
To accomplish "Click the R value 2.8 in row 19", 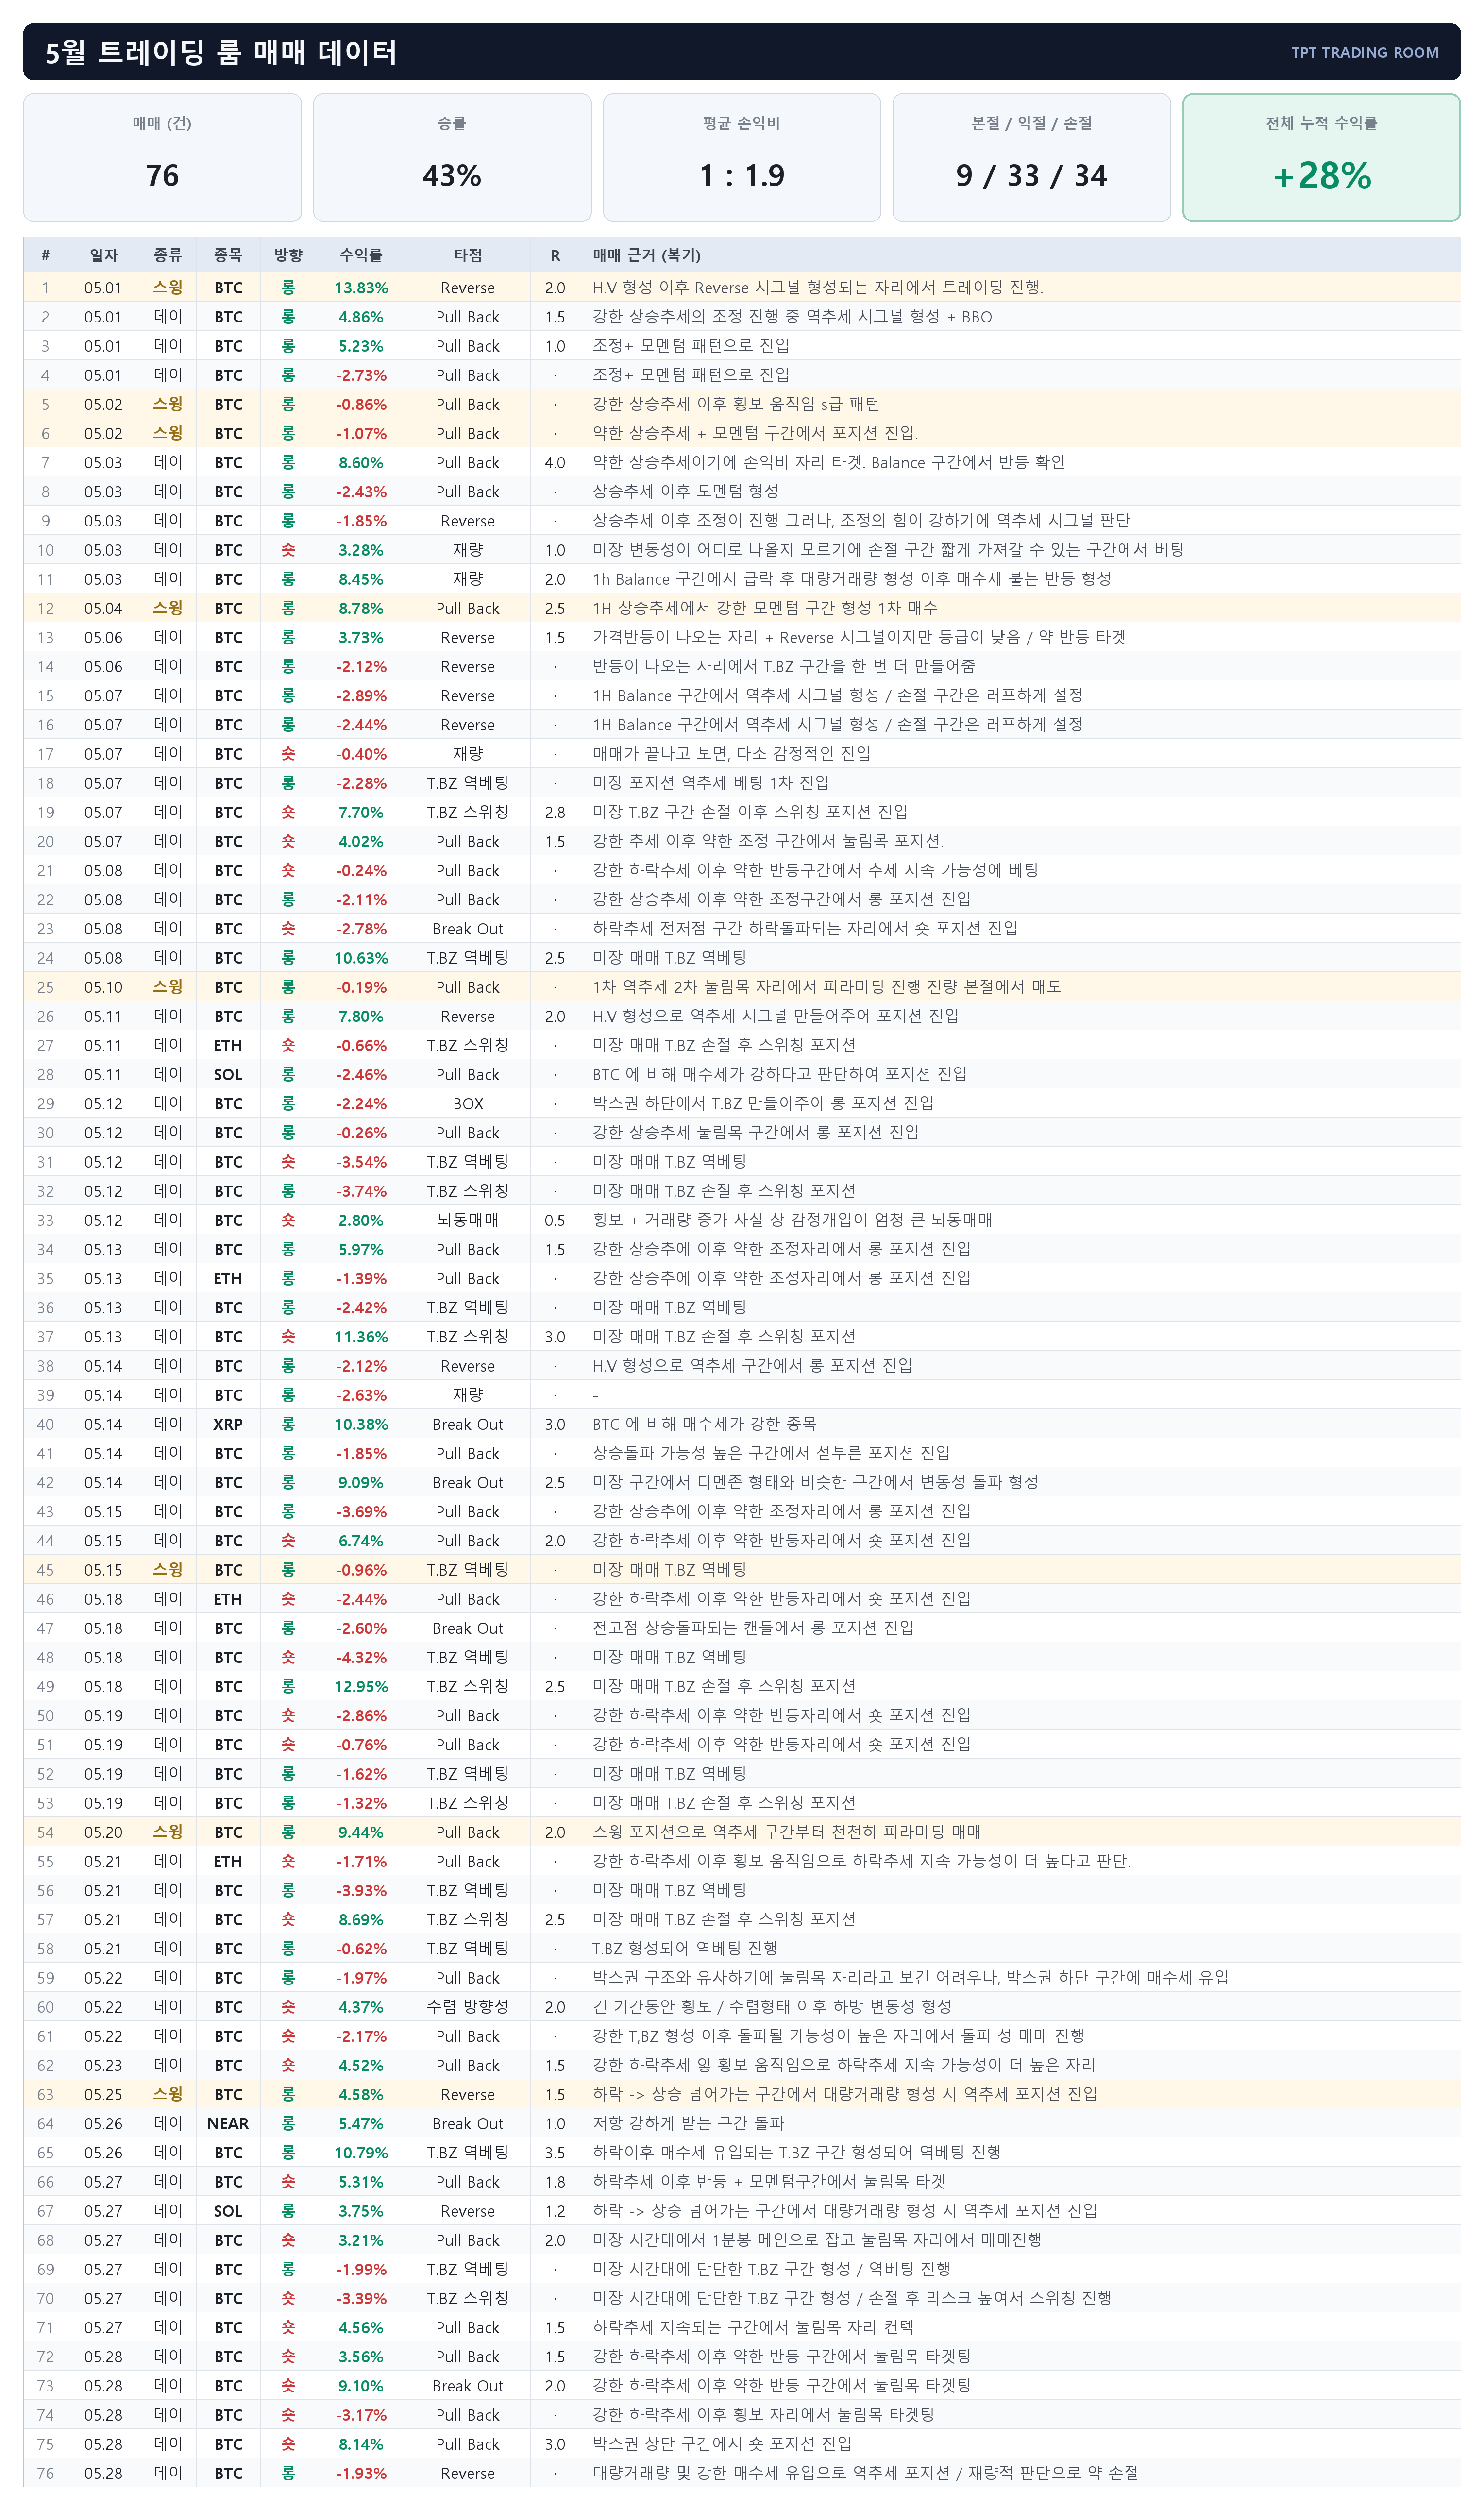I will (x=555, y=812).
